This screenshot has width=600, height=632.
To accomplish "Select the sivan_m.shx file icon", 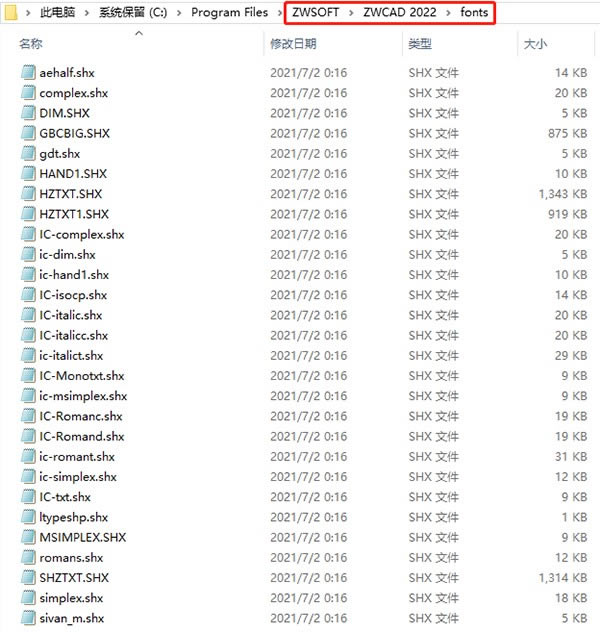I will click(28, 619).
